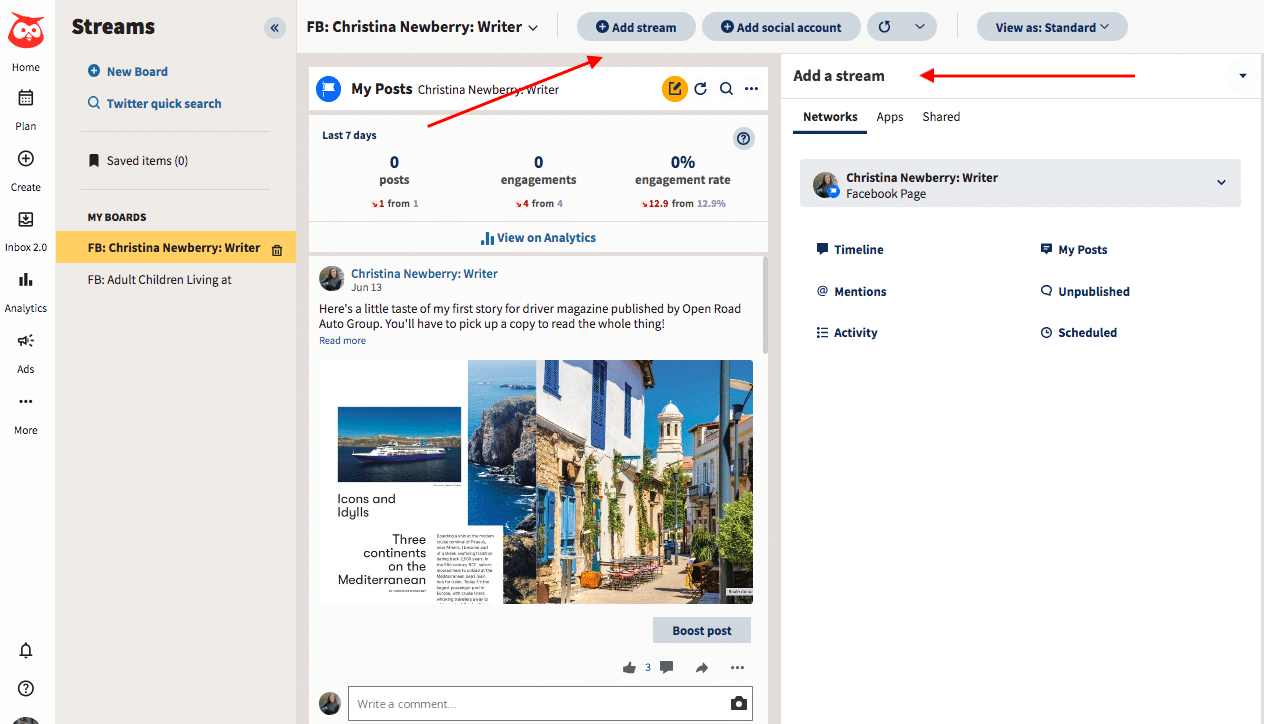
Task: Click the Add social account button
Action: click(781, 27)
